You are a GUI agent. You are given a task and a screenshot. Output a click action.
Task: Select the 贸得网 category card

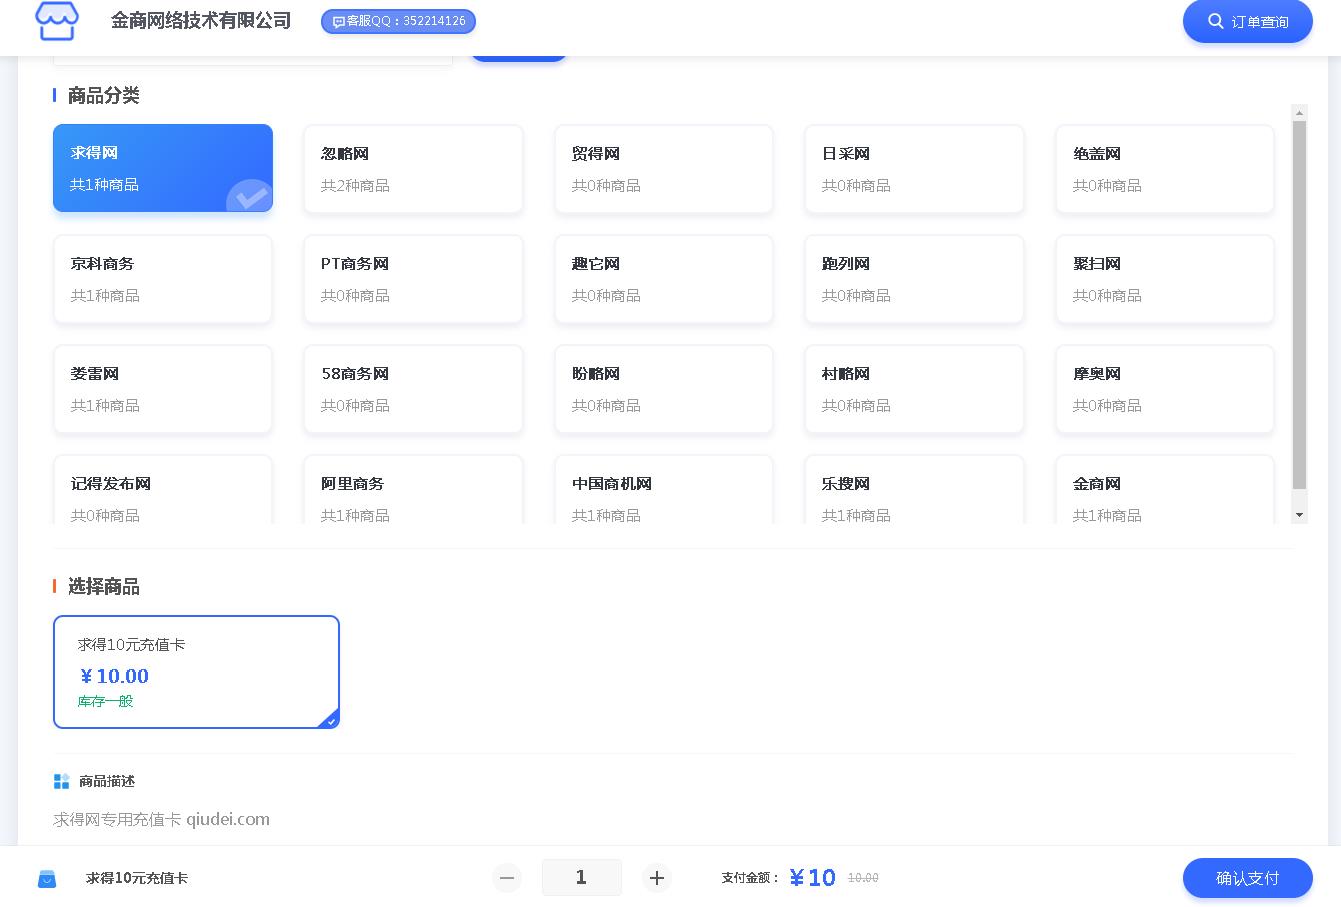point(664,169)
